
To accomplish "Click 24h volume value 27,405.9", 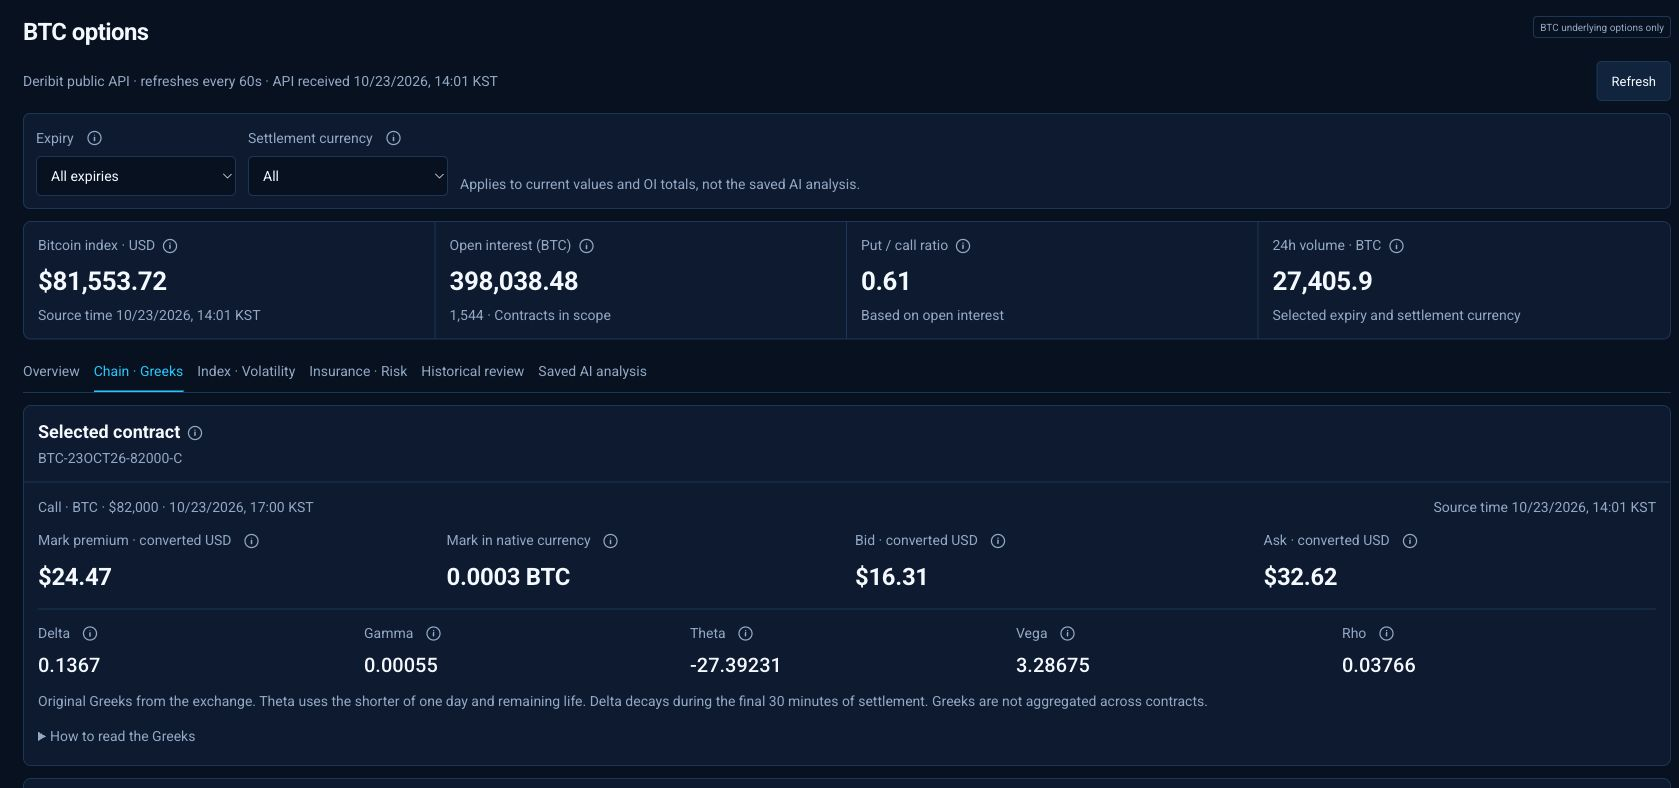I will pyautogui.click(x=1322, y=281).
